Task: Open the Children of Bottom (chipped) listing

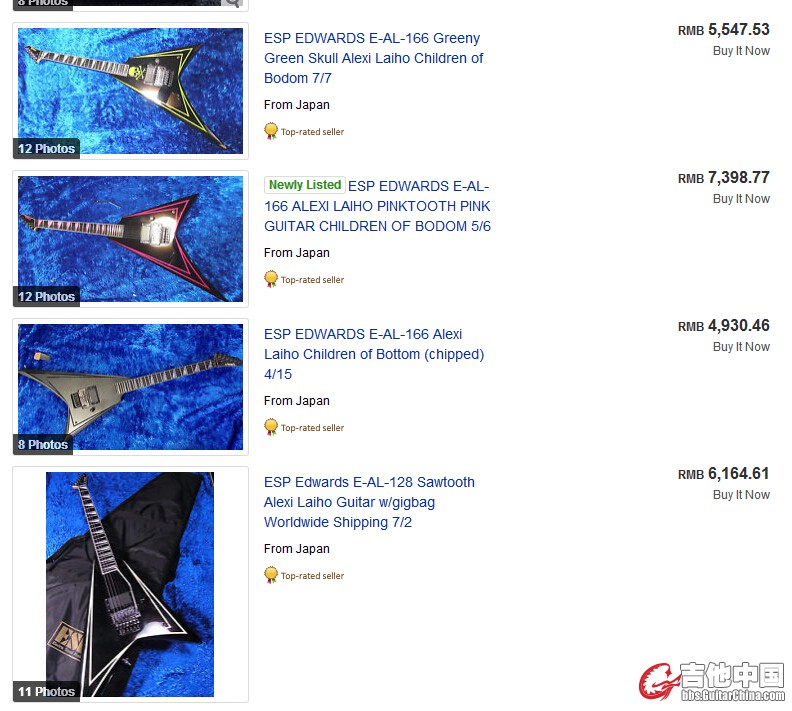Action: (374, 354)
